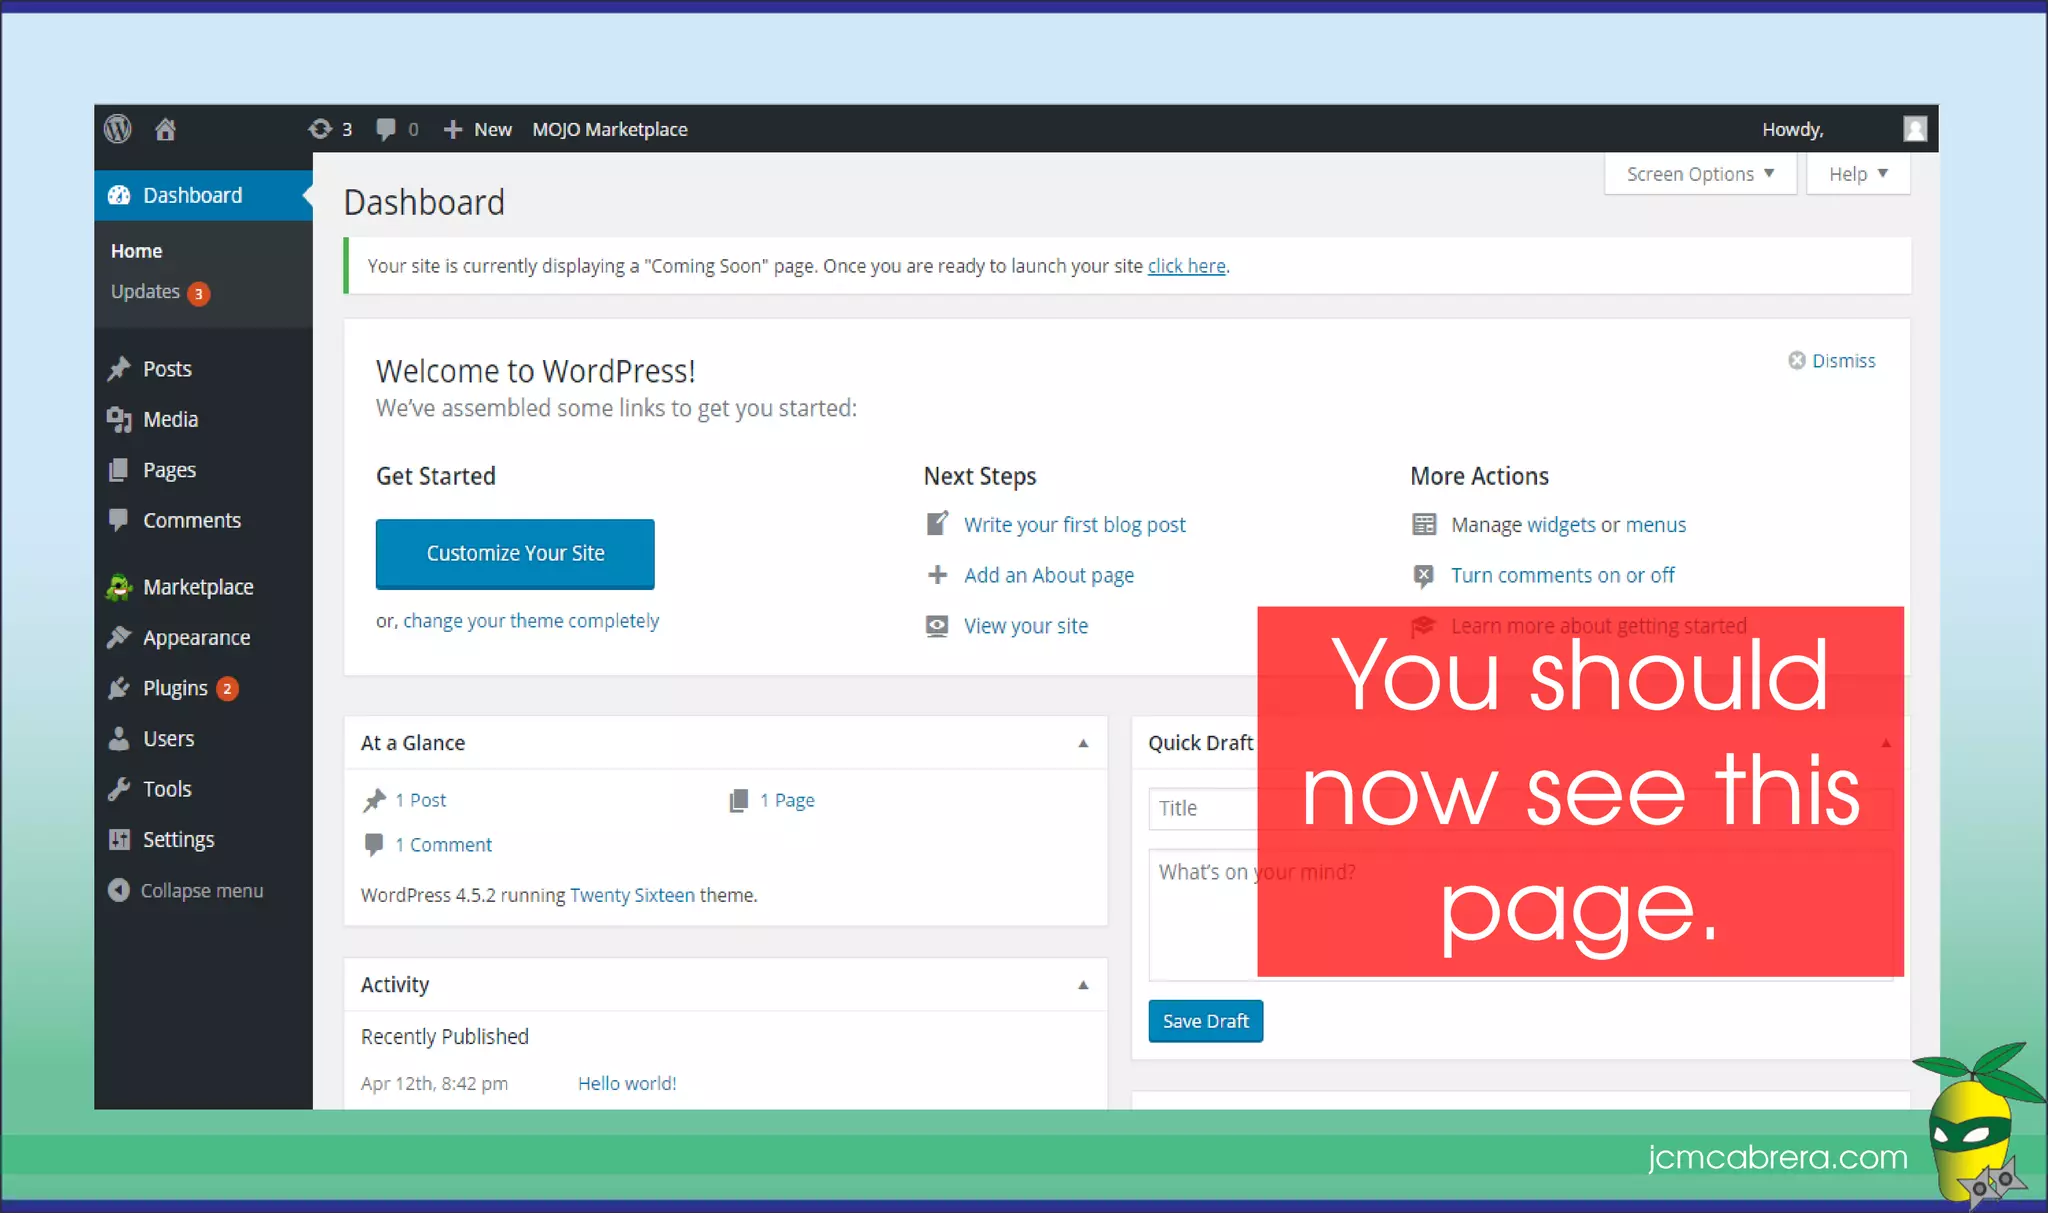Open the user avatar next to Howdy

click(x=1914, y=129)
